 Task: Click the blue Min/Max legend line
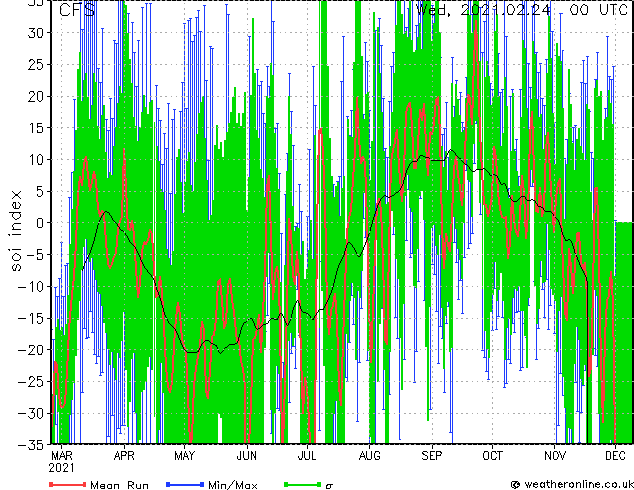coord(185,484)
